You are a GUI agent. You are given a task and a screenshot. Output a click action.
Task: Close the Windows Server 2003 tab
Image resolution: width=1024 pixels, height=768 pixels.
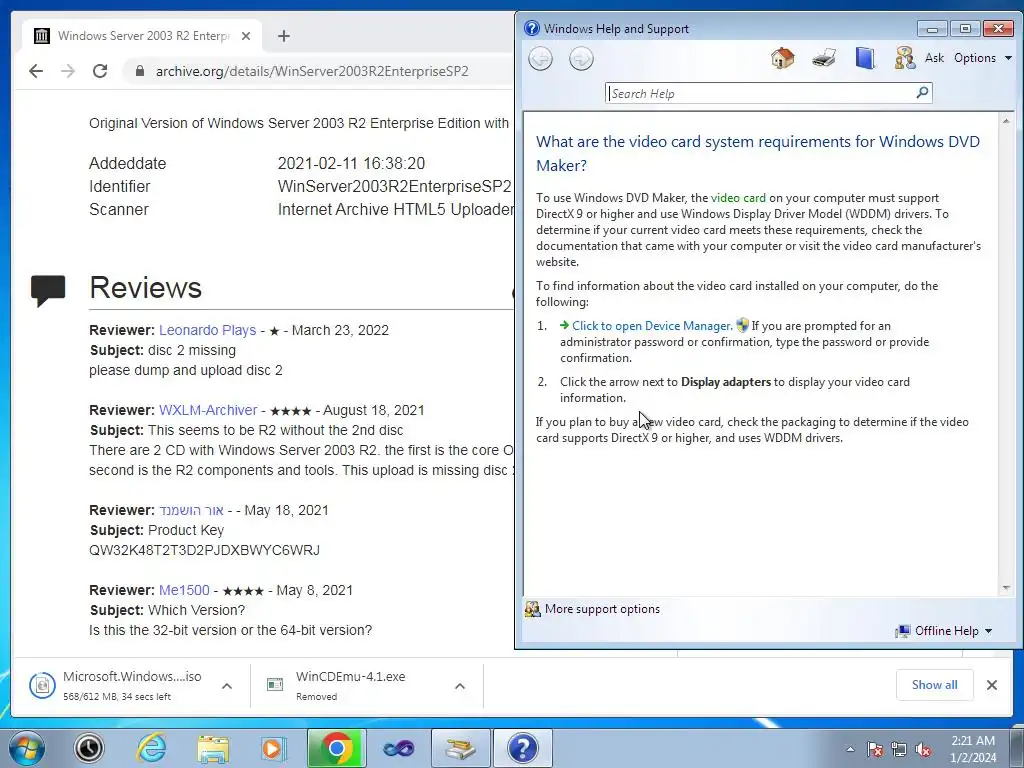coord(246,36)
